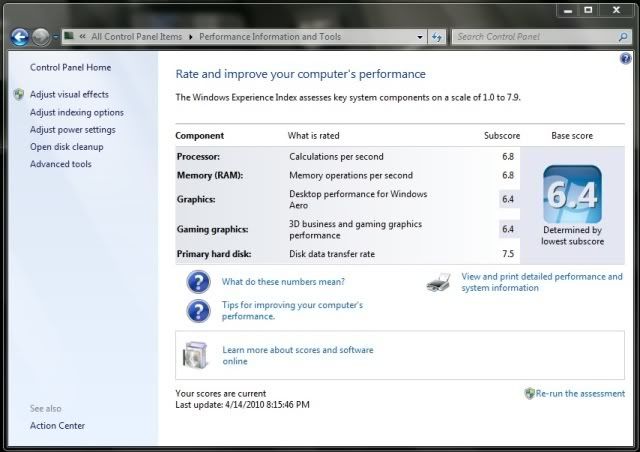The width and height of the screenshot is (640, 452).
Task: Click Performance Information and Tools breadcrumb
Action: pyautogui.click(x=270, y=37)
